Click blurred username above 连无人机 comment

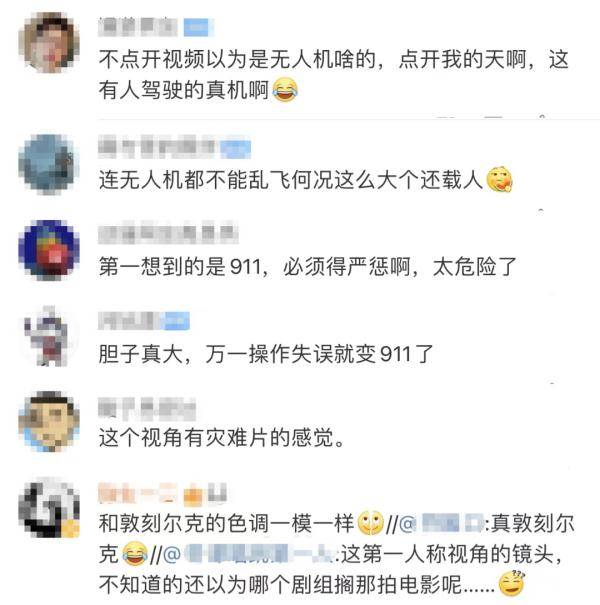point(156,147)
